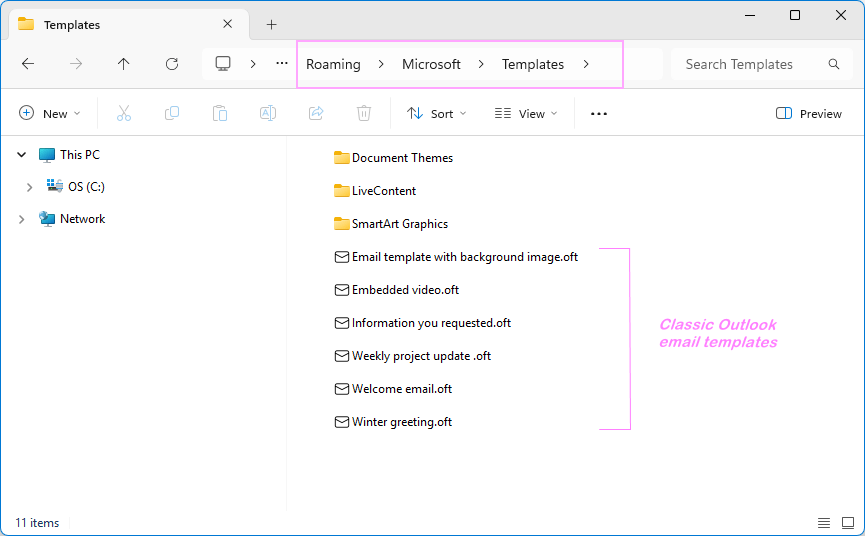The image size is (865, 536).
Task: Click the Document Themes folder icon
Action: pos(341,158)
